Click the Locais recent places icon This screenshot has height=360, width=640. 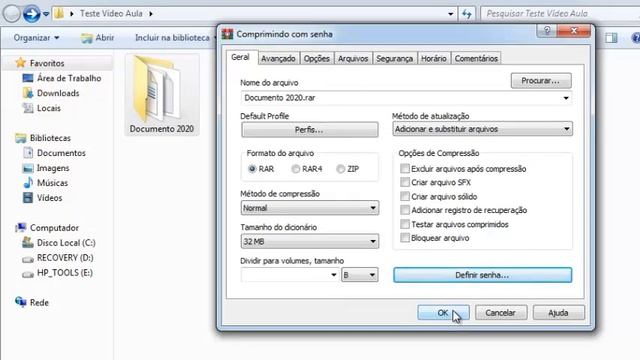(x=28, y=108)
